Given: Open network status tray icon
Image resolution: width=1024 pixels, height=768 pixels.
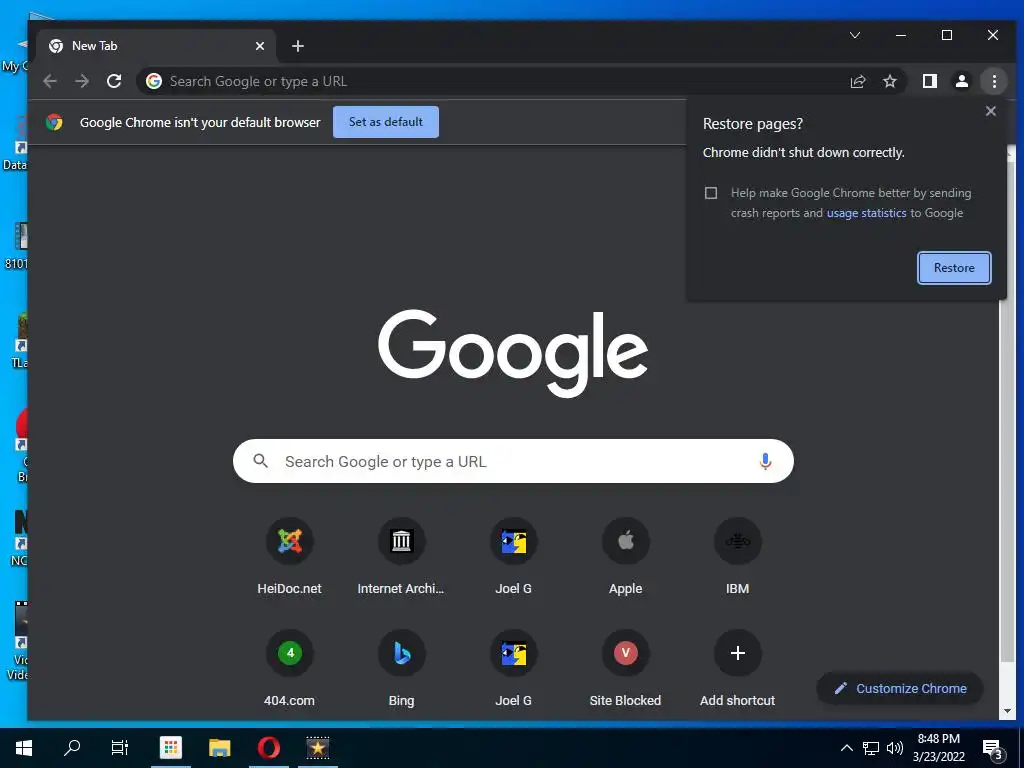Looking at the screenshot, I should (x=871, y=748).
